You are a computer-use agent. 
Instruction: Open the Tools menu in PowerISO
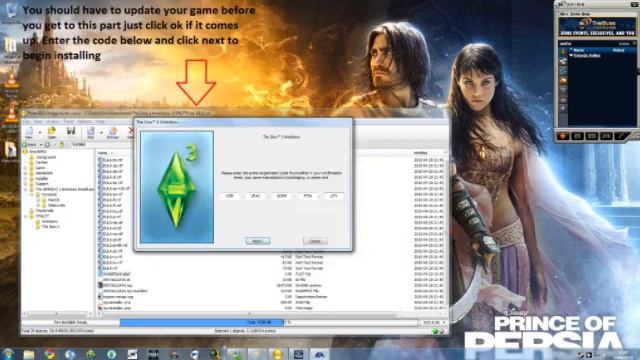[x=68, y=122]
